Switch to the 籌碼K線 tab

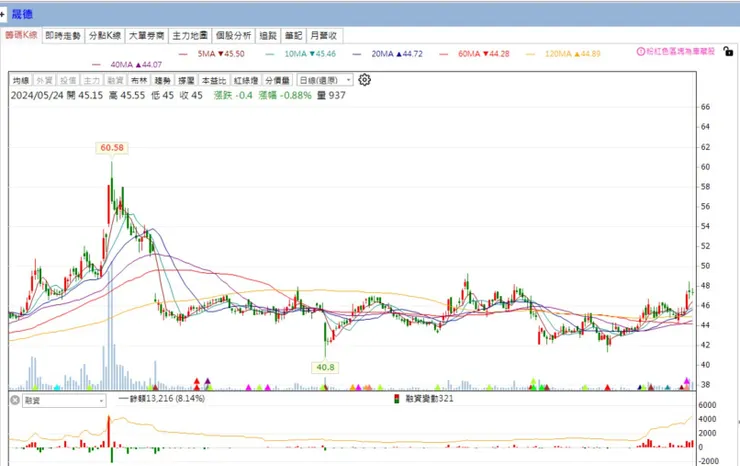(x=22, y=35)
